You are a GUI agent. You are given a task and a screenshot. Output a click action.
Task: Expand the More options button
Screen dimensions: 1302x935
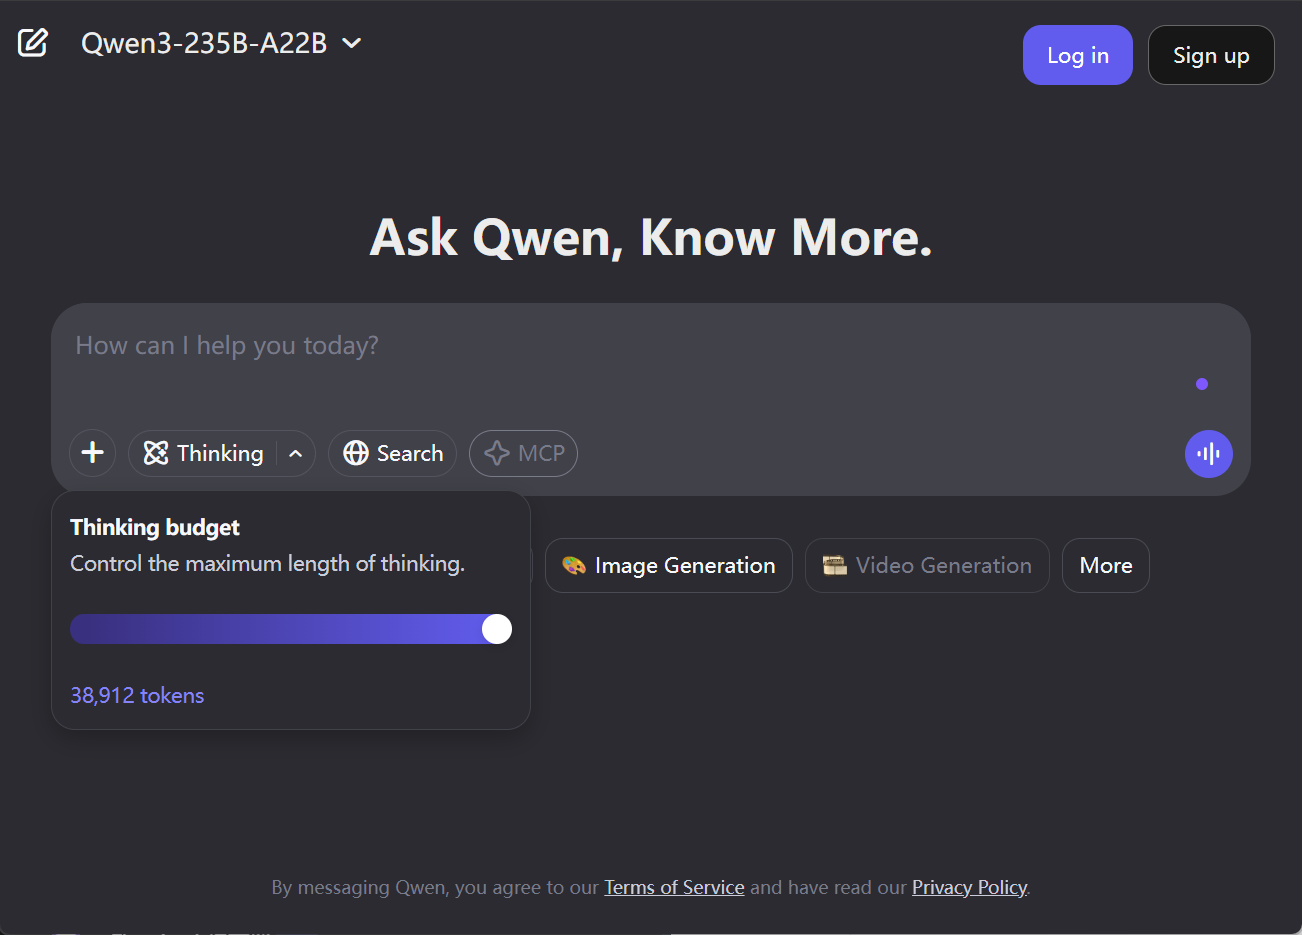[x=1105, y=566]
